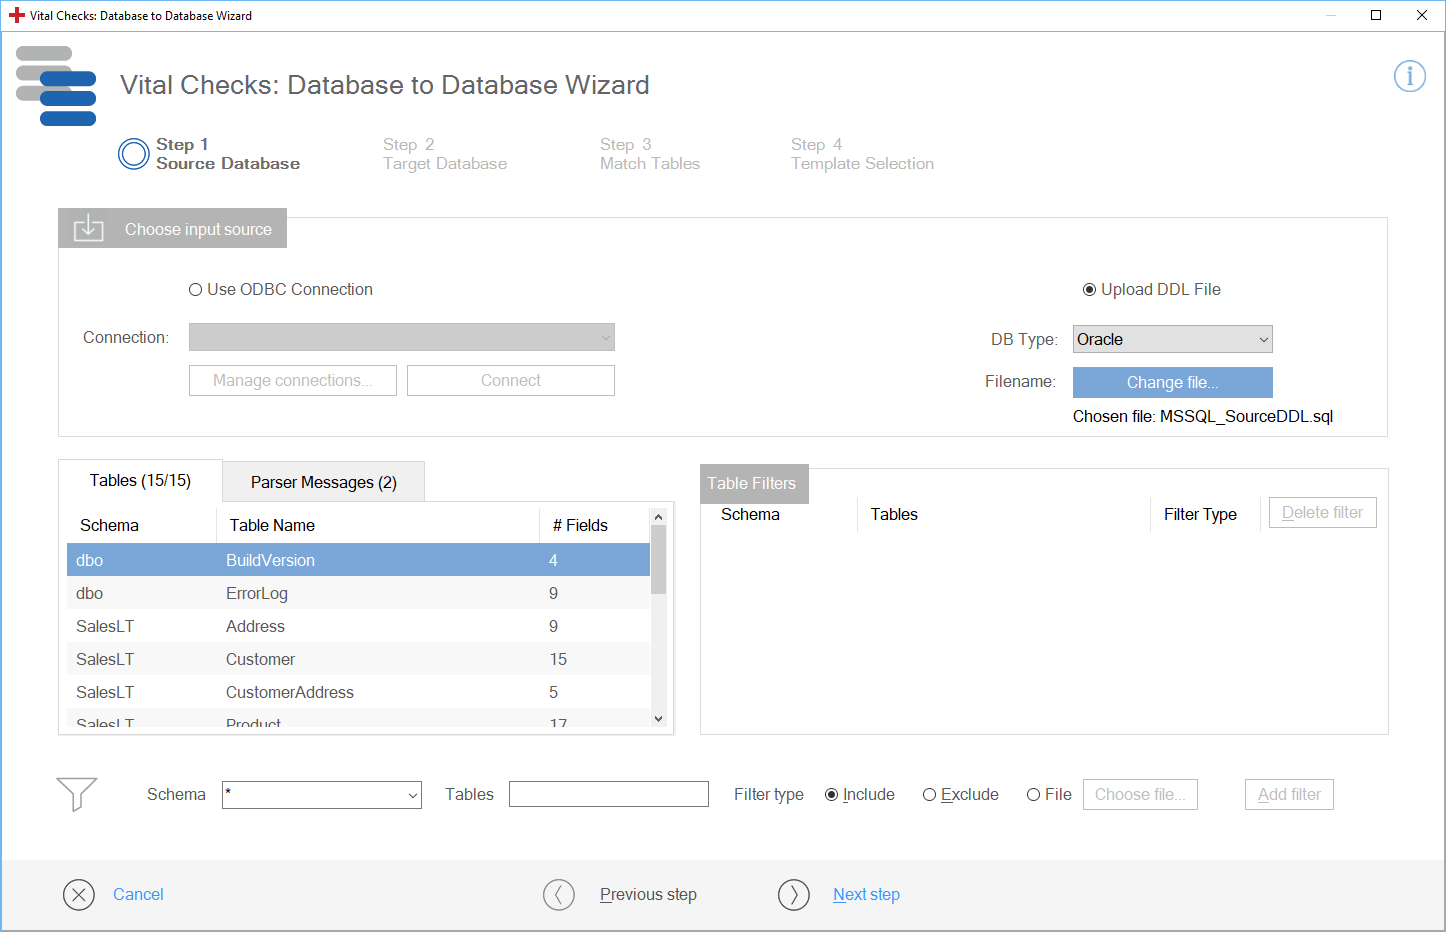
Task: Follow the Next step link
Action: [x=866, y=895]
